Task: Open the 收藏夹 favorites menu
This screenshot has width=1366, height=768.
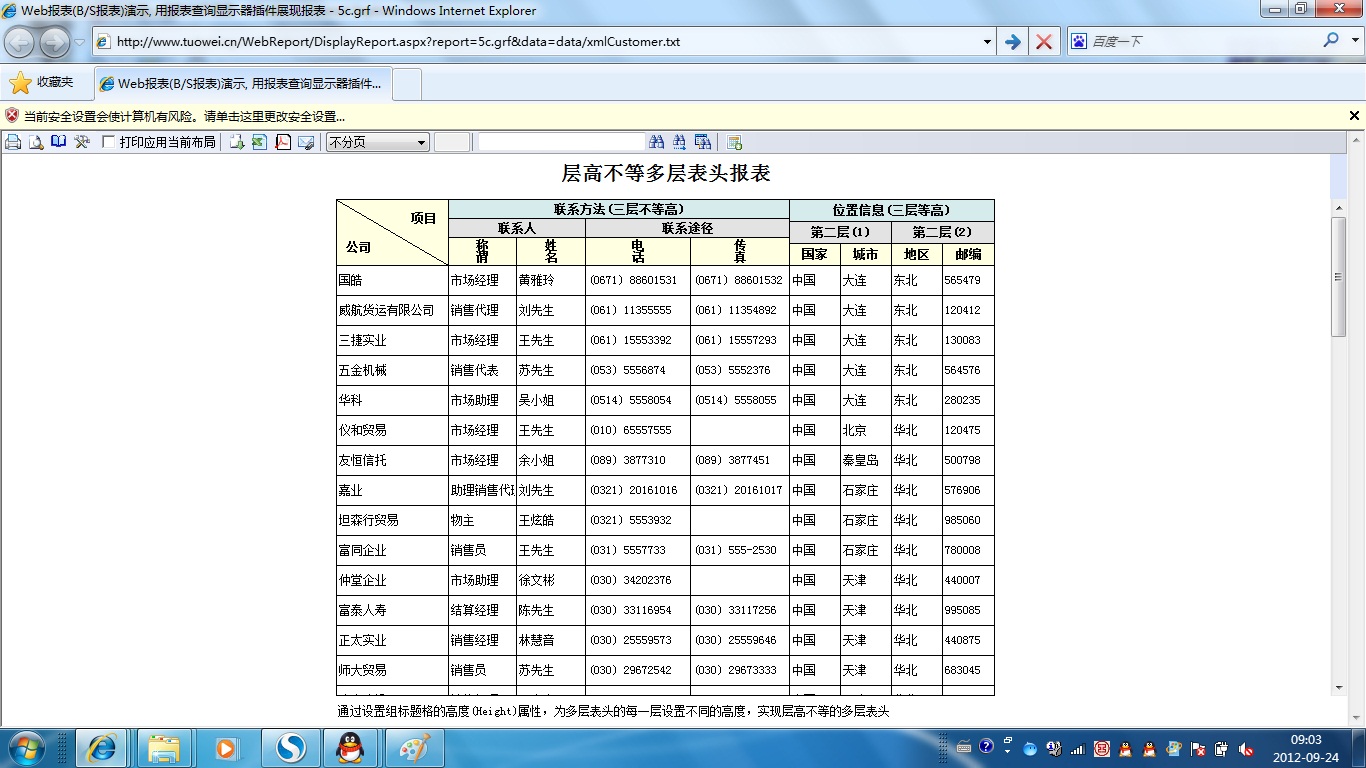Action: pyautogui.click(x=42, y=83)
